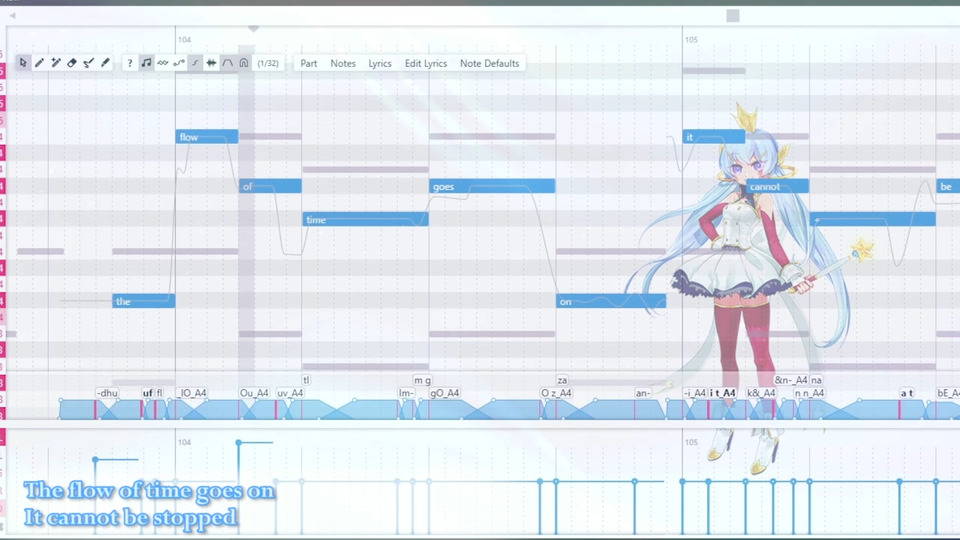Click the 'n n_A4' phoneme label
The width and height of the screenshot is (960, 540).
coord(809,393)
